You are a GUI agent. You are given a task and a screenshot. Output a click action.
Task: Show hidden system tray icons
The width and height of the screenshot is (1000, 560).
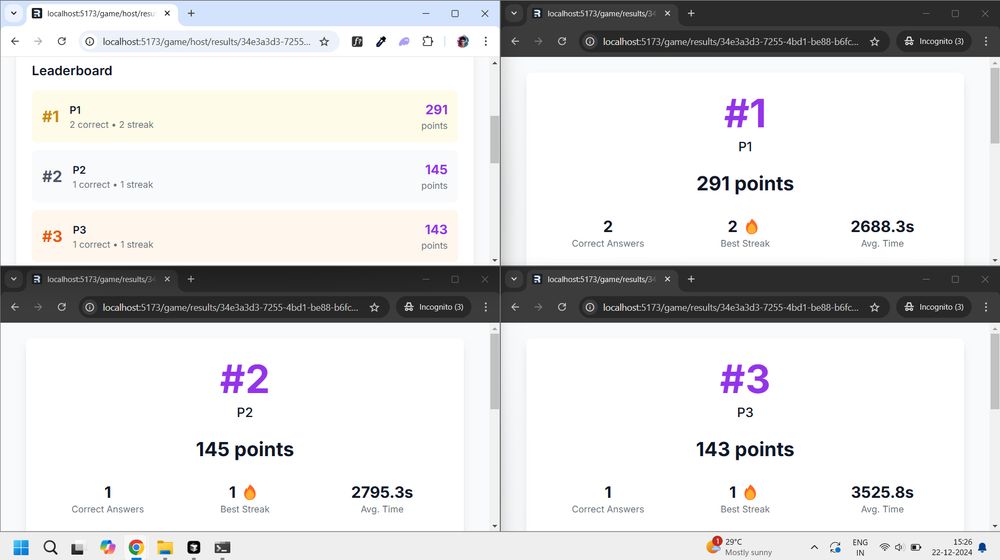[814, 547]
